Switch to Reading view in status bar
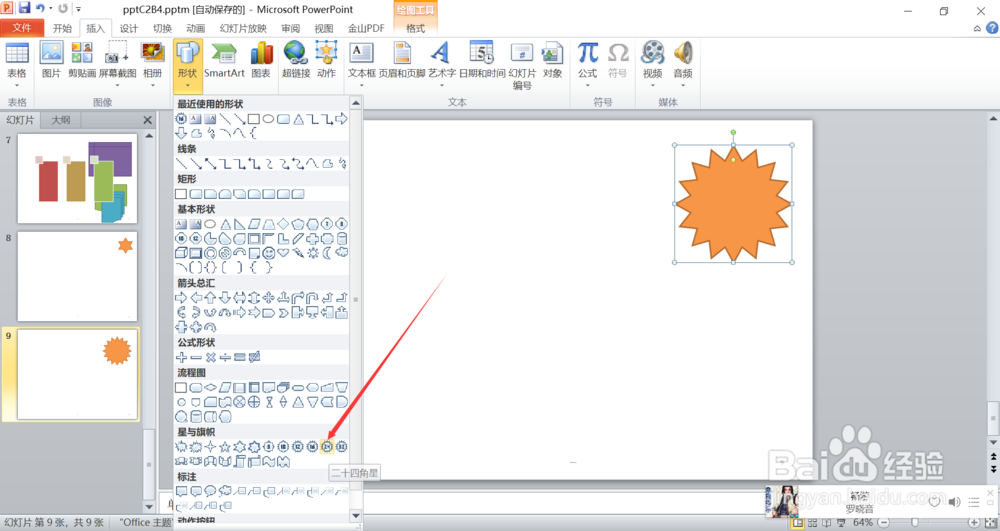1000x531 pixels. tap(827, 522)
